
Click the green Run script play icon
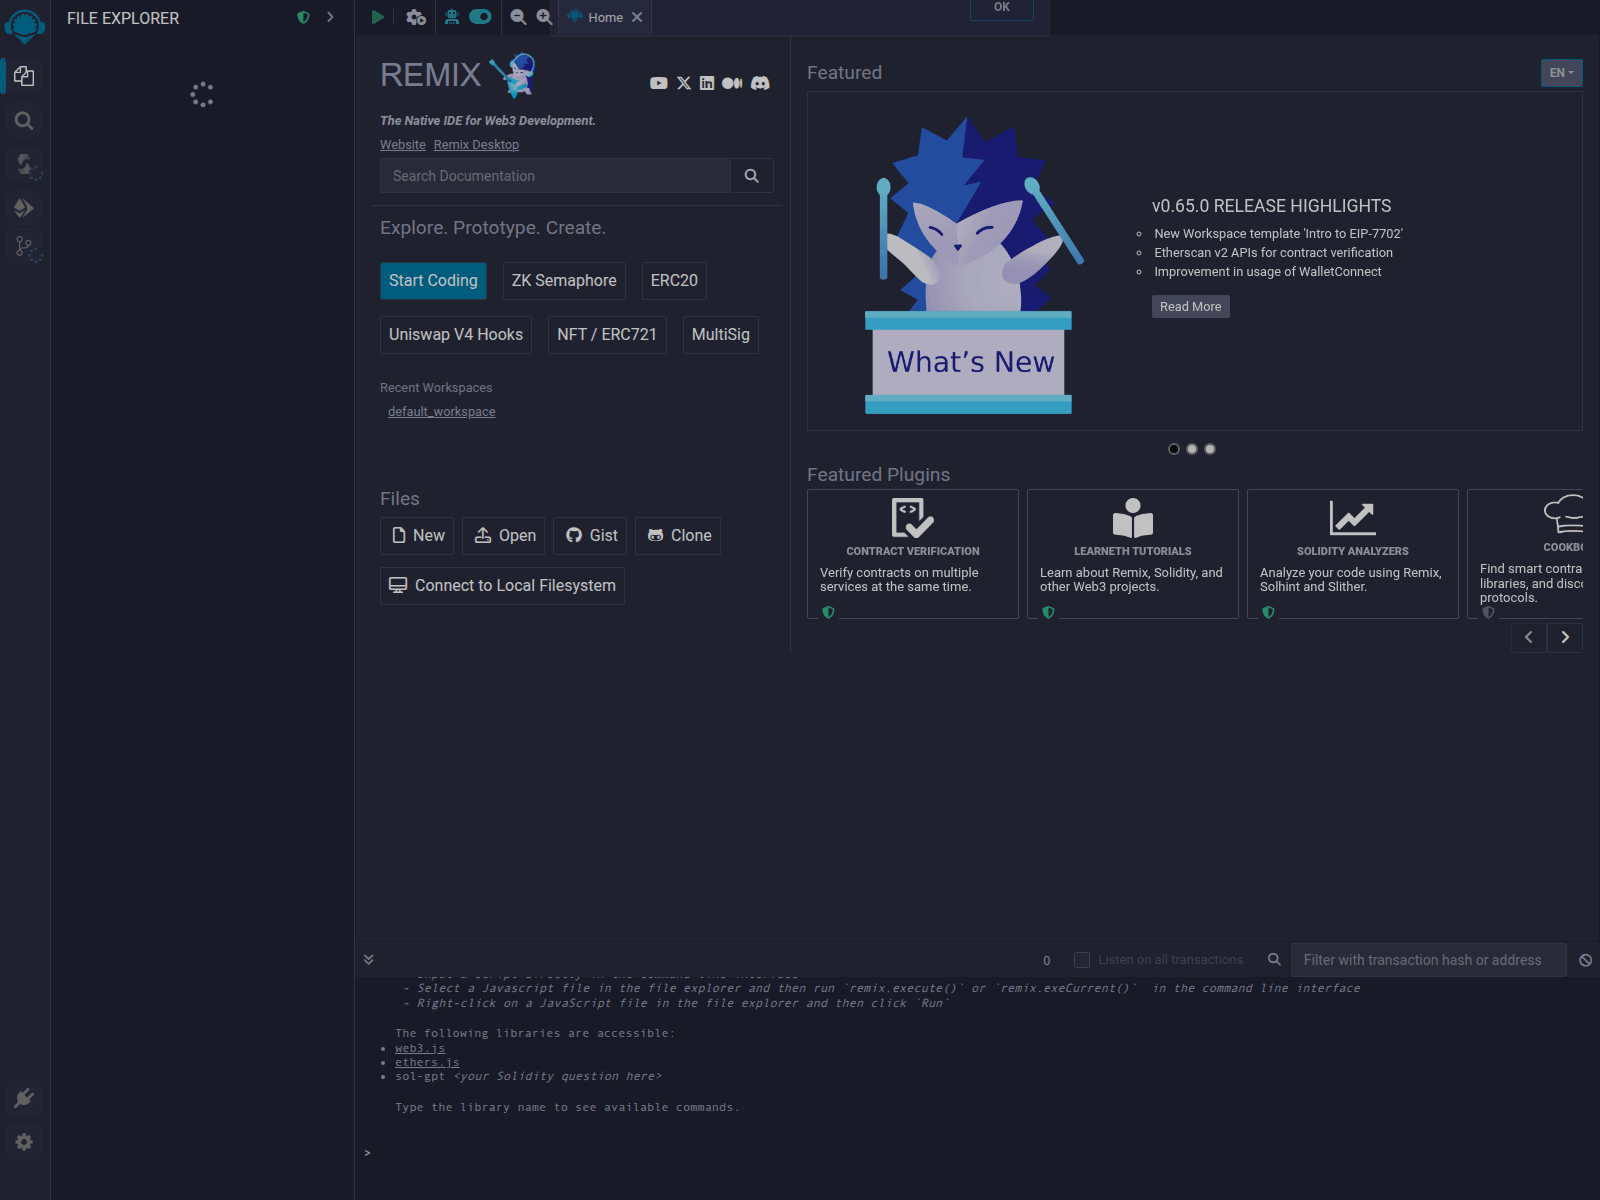[377, 17]
